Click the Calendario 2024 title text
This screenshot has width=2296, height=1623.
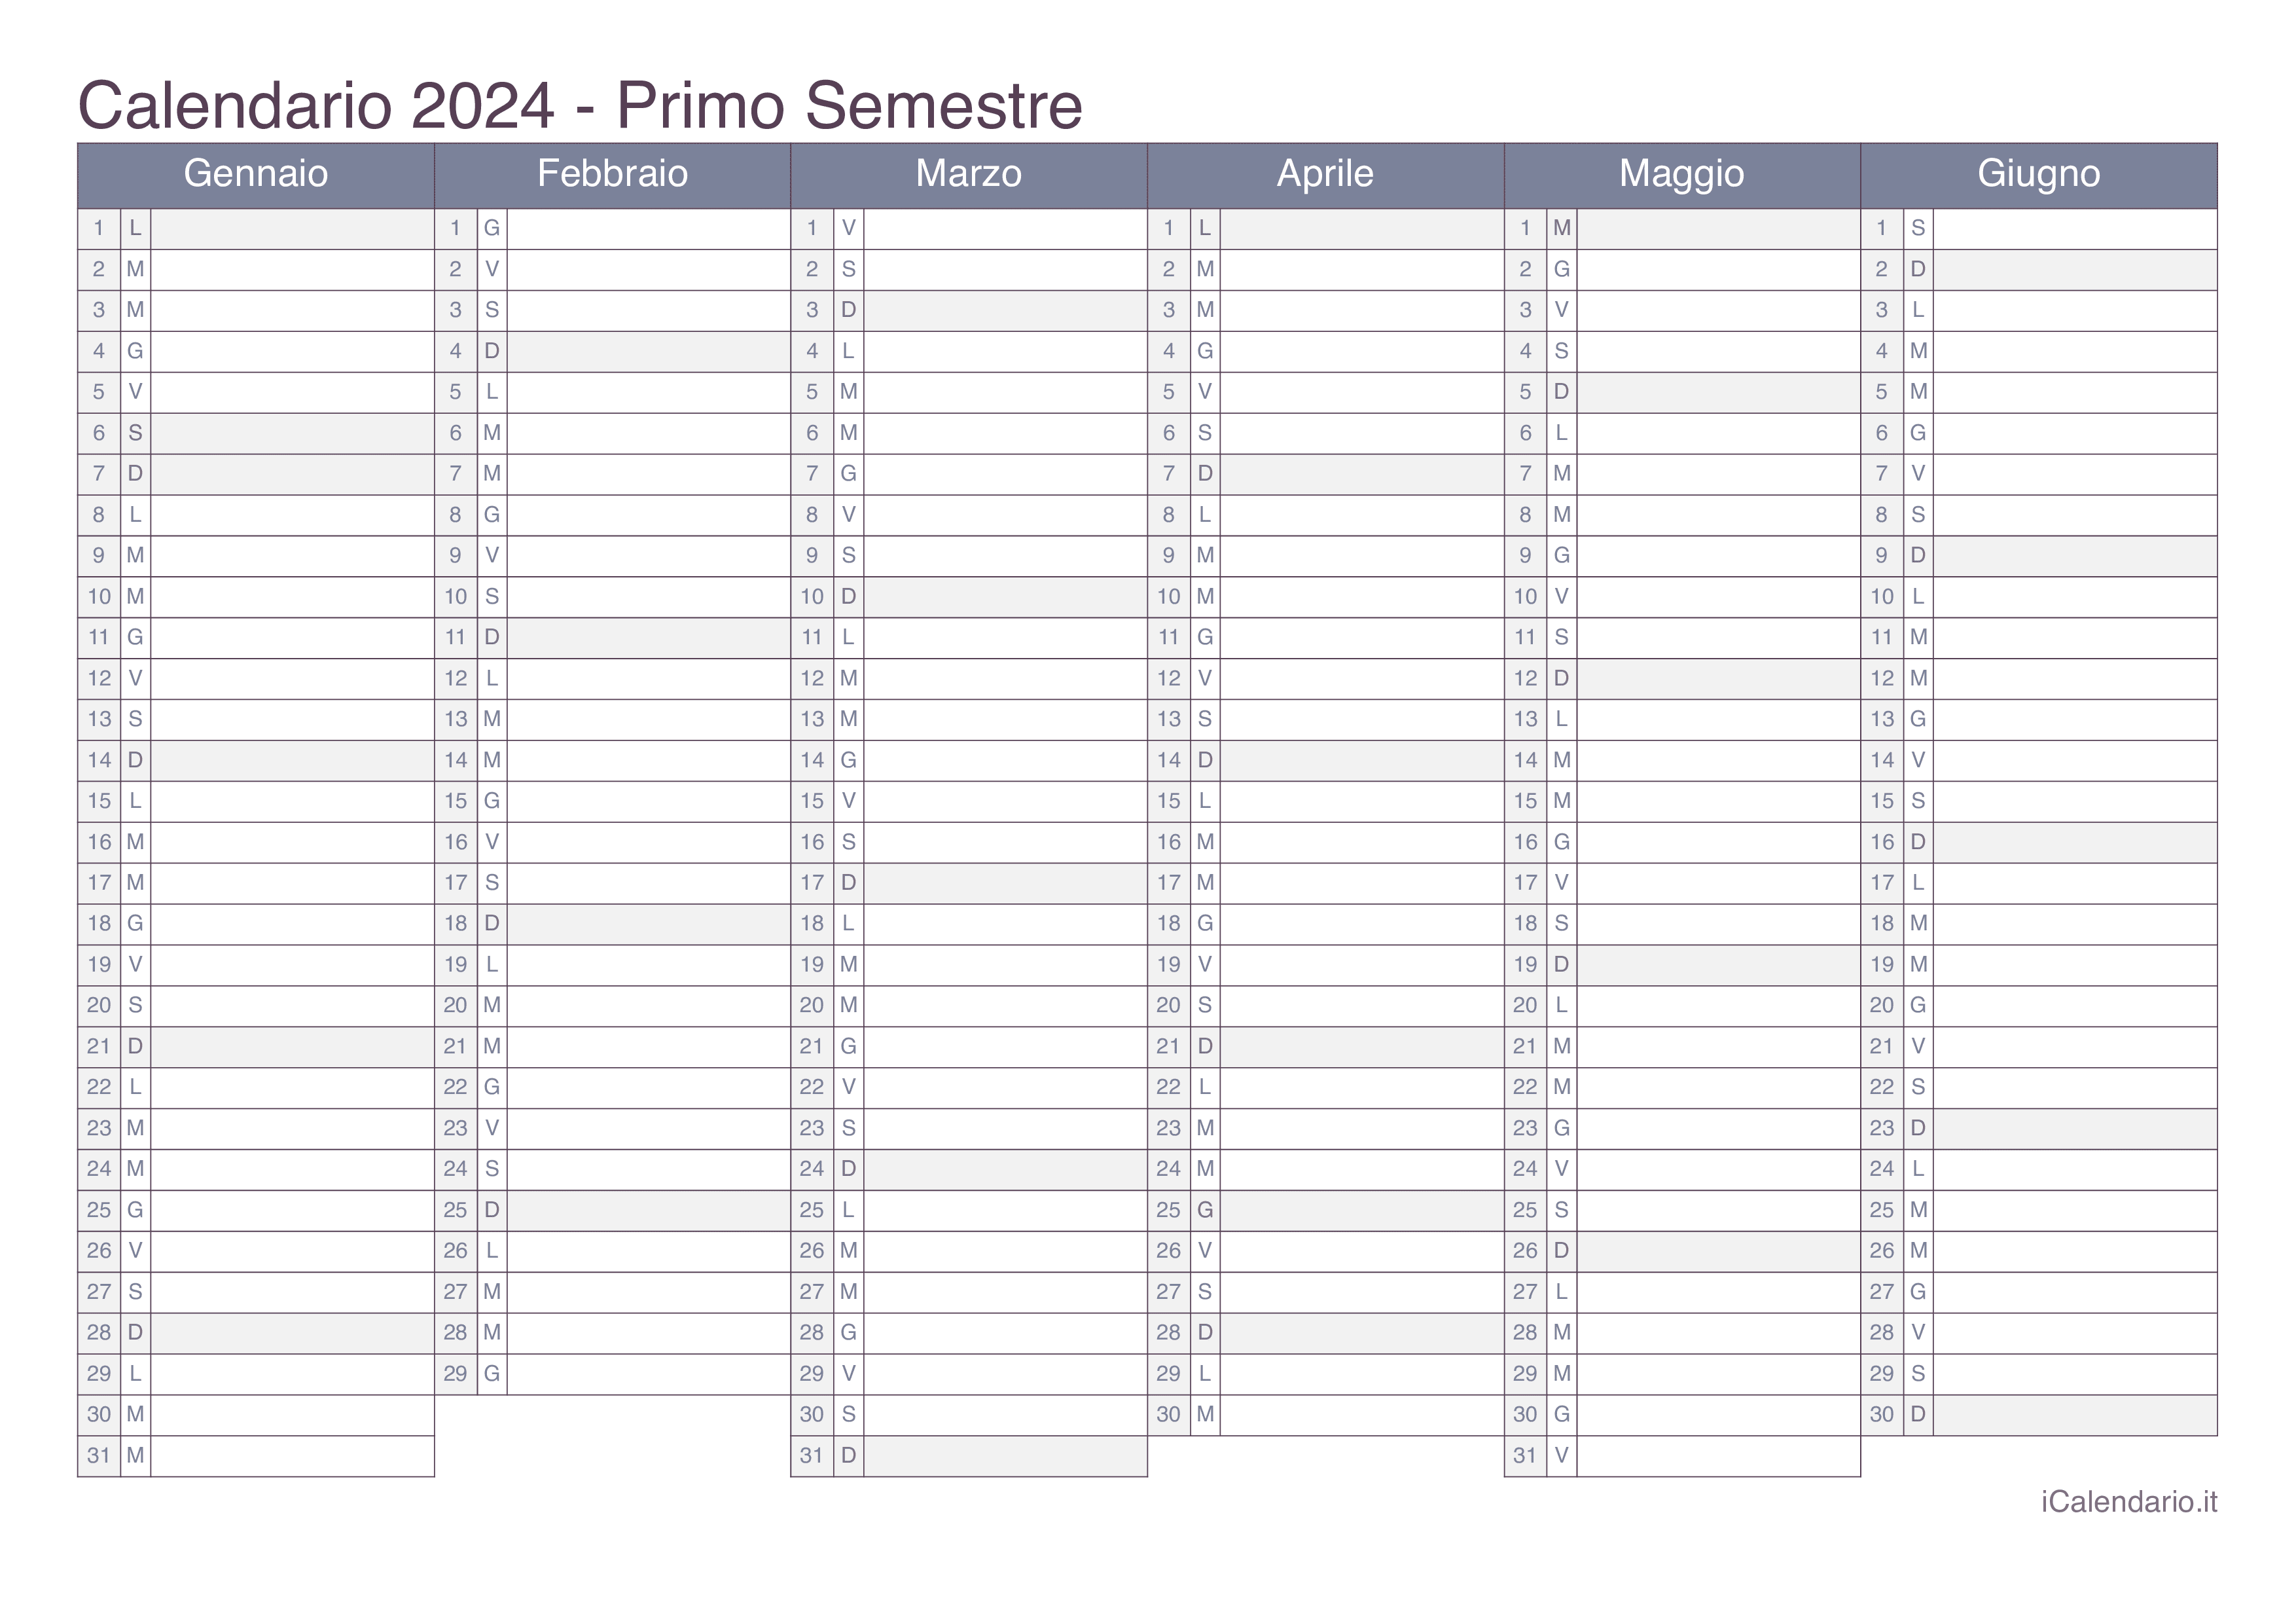pos(316,105)
